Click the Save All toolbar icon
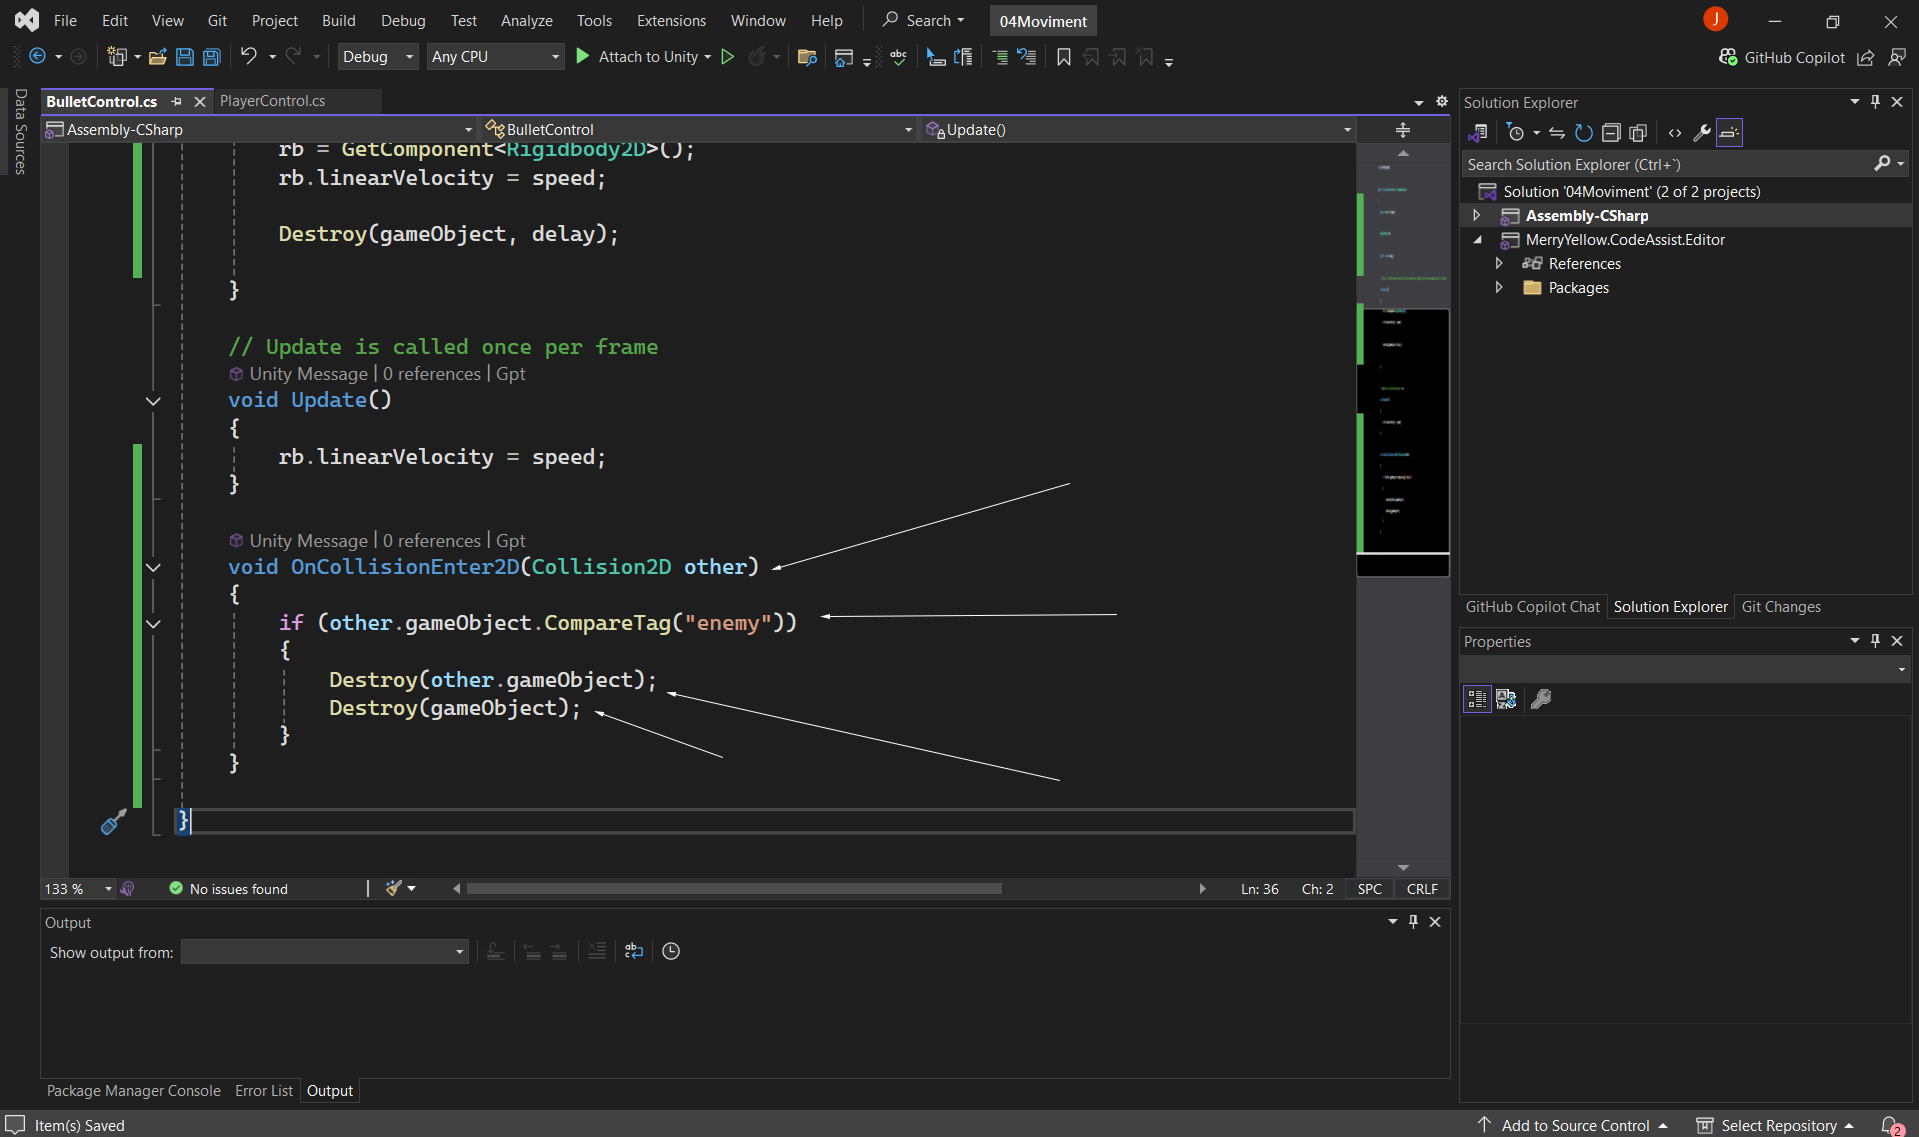1919x1137 pixels. coord(212,57)
